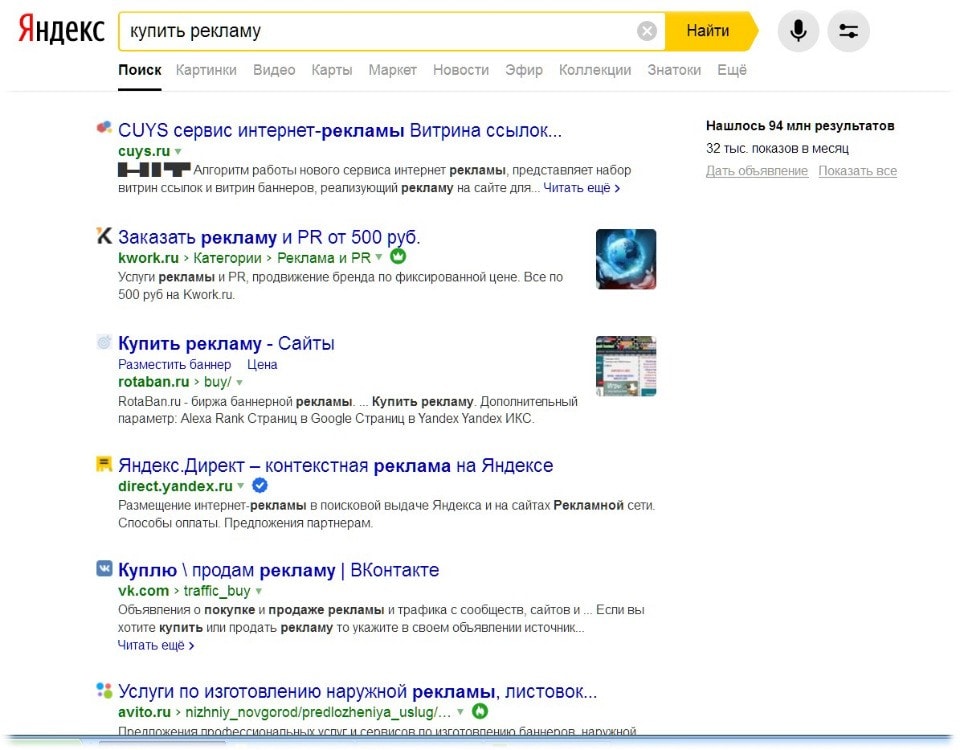The image size is (960, 750).
Task: Switch to the Знатоки tab
Action: click(674, 70)
